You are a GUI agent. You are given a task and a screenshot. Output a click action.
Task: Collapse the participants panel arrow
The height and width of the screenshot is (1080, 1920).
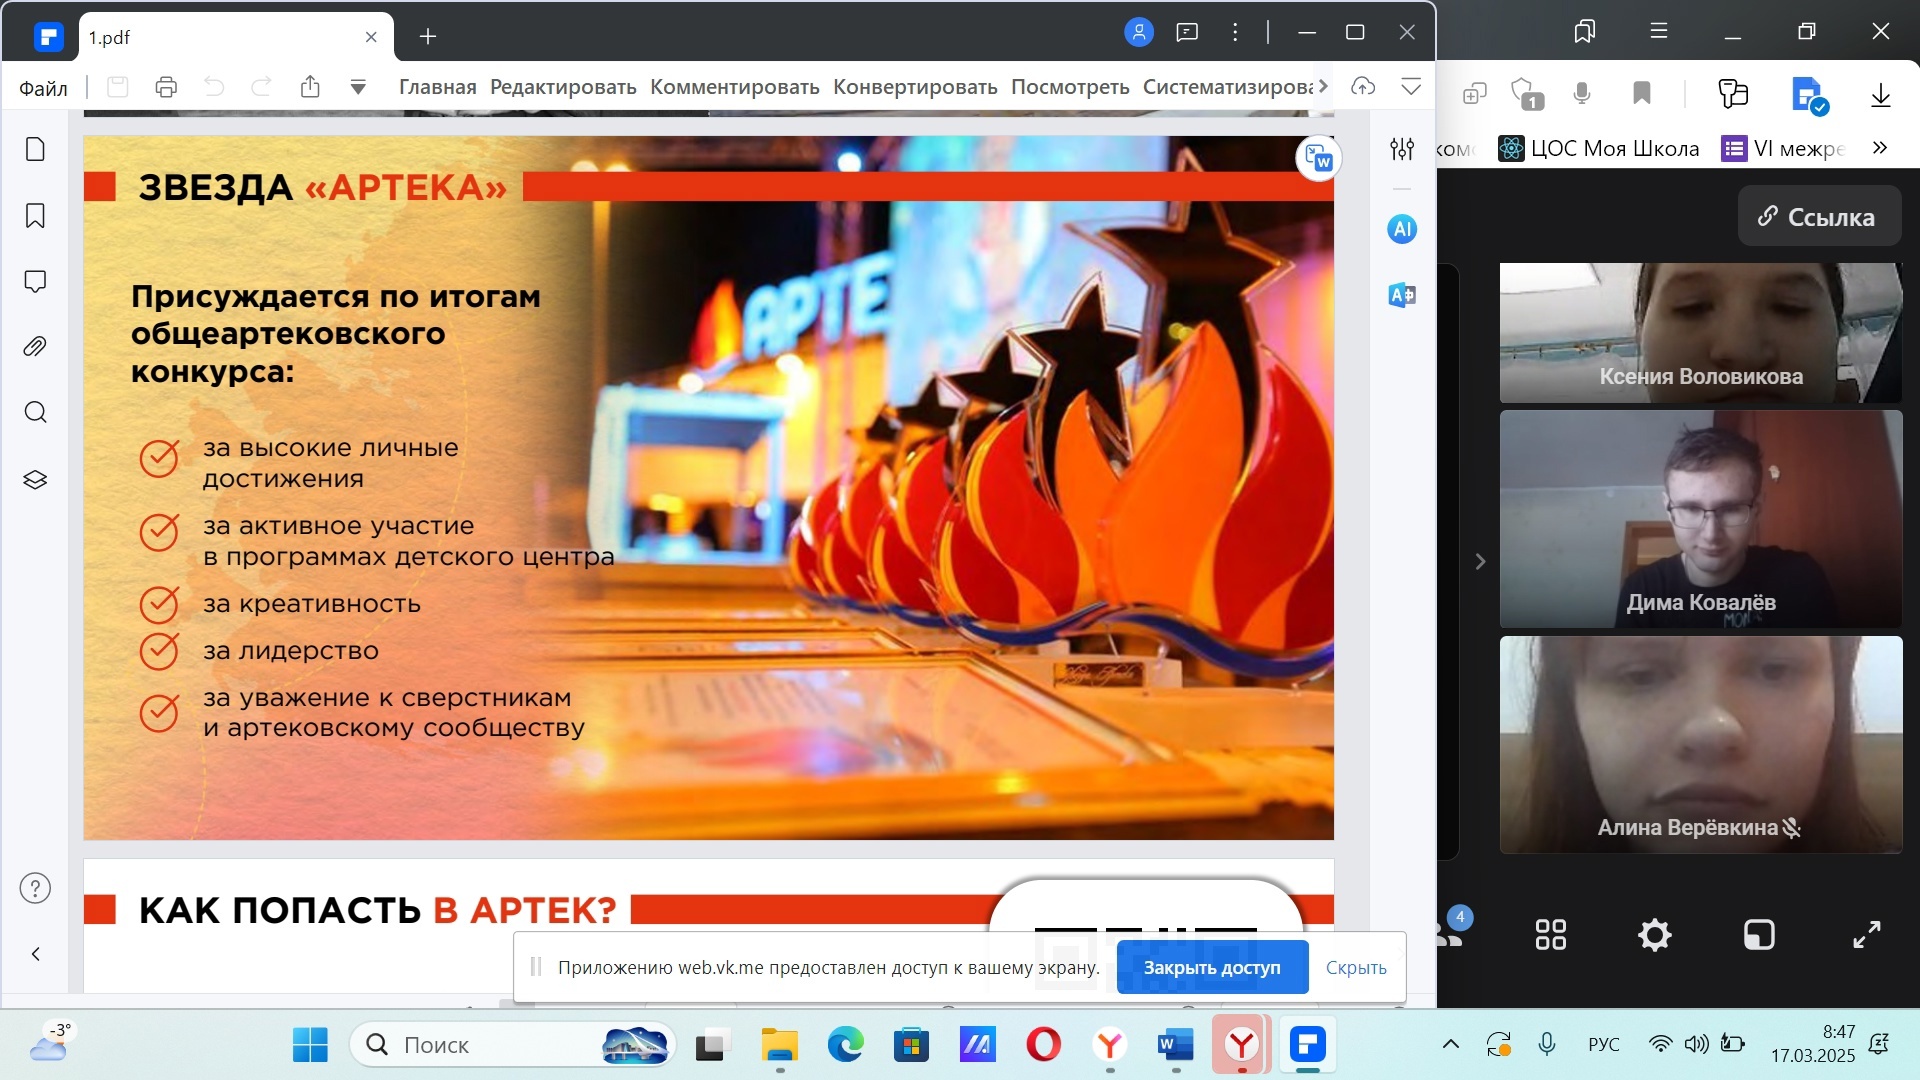point(1480,562)
